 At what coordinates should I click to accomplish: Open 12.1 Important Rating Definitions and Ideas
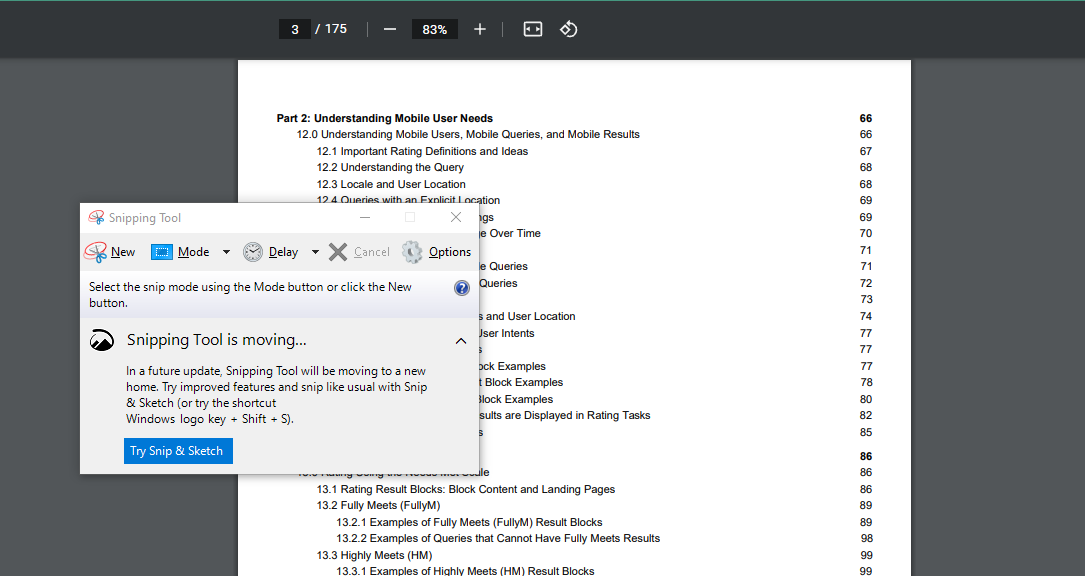click(422, 151)
